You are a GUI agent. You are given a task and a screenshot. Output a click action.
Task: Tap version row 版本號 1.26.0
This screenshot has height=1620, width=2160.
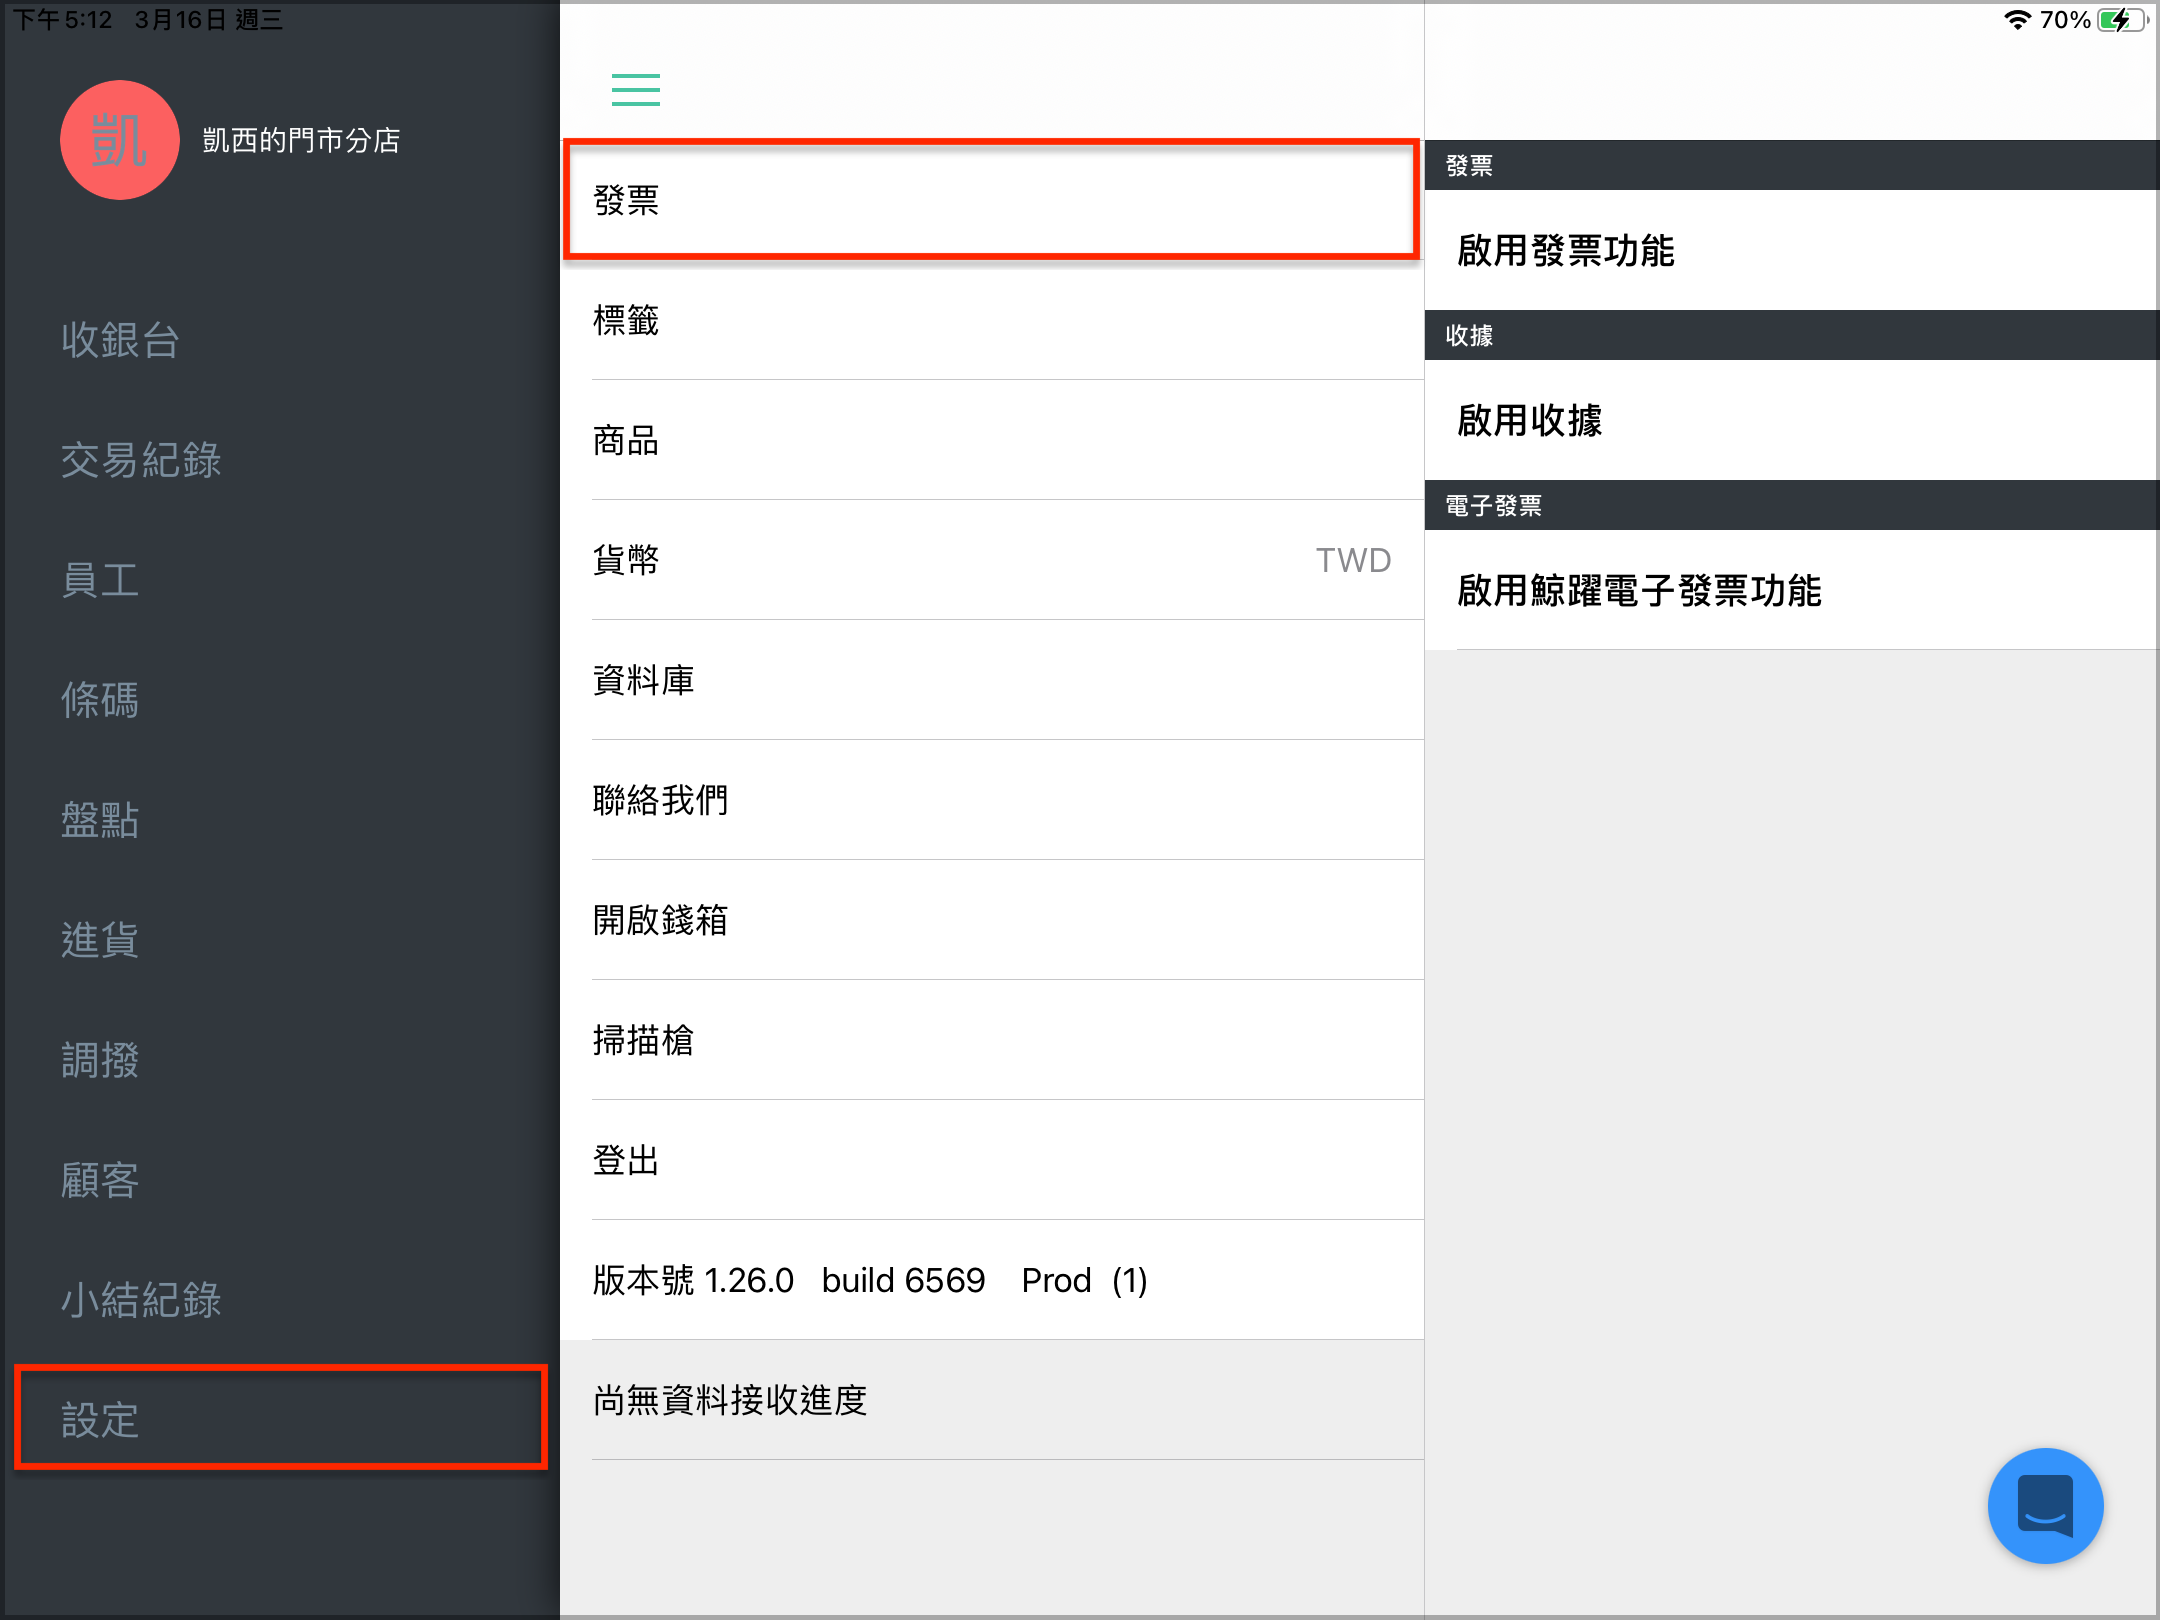coord(992,1280)
